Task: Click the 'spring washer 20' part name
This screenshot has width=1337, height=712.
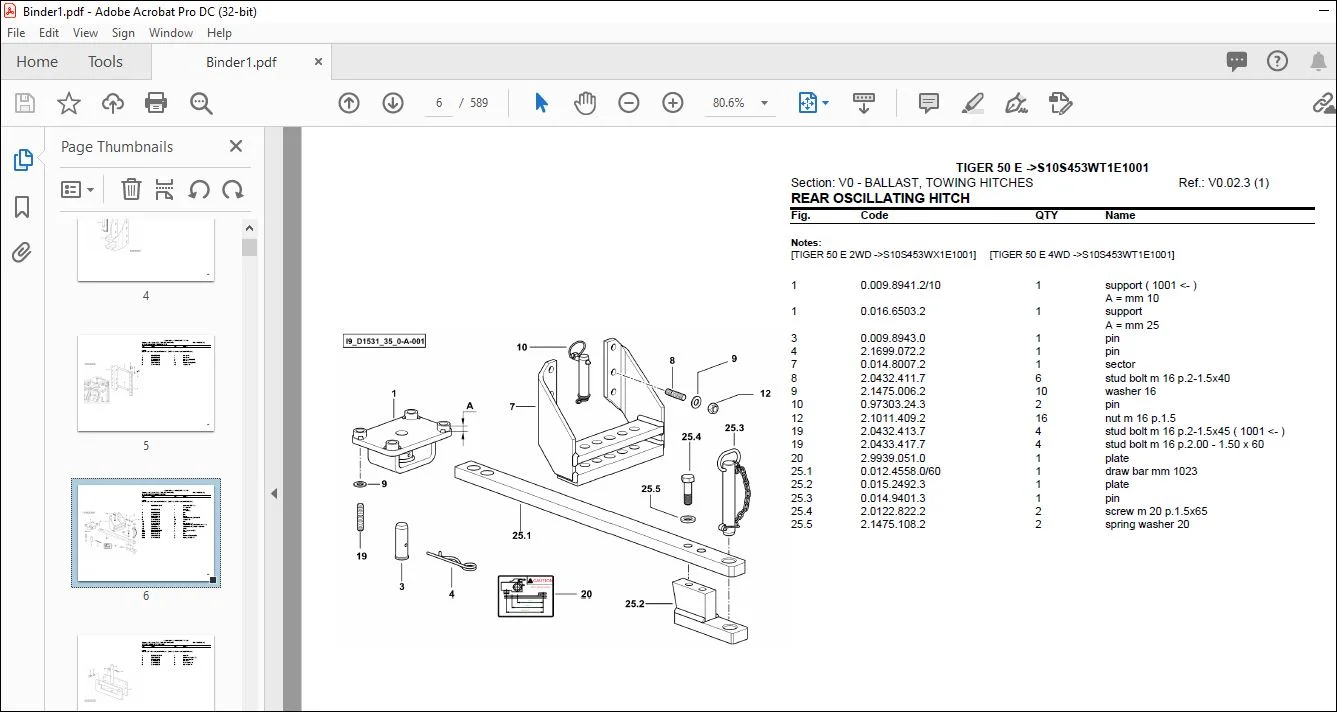Action: pyautogui.click(x=1147, y=524)
